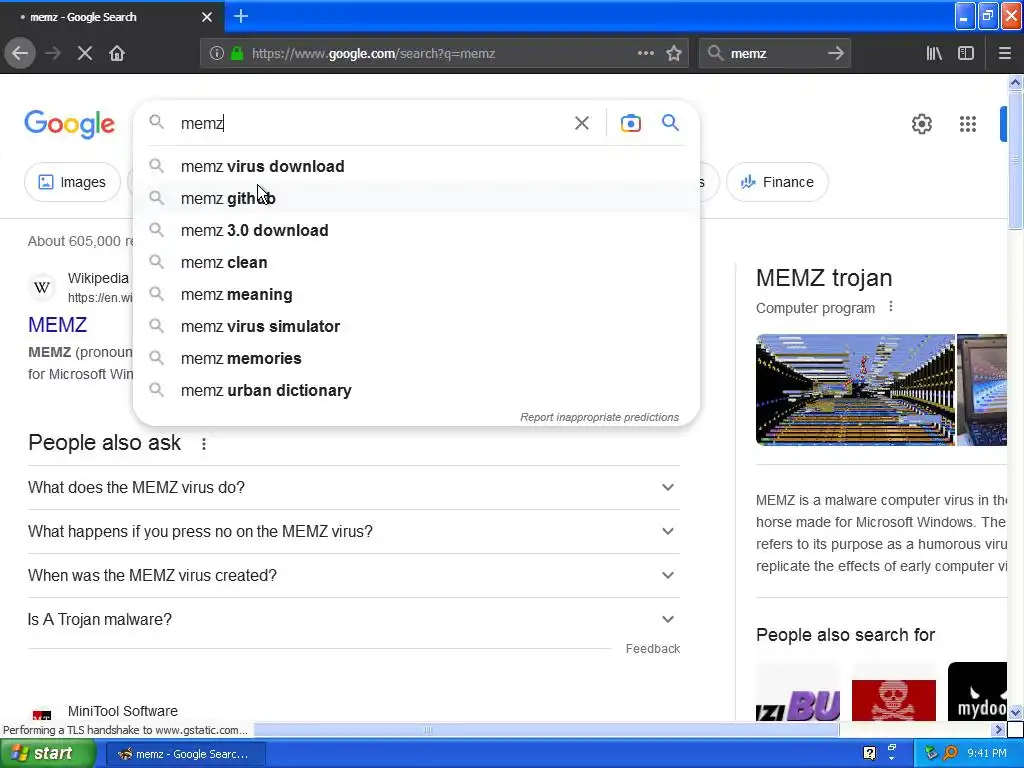
Task: Click Report inappropriate predictions link
Action: click(x=600, y=417)
